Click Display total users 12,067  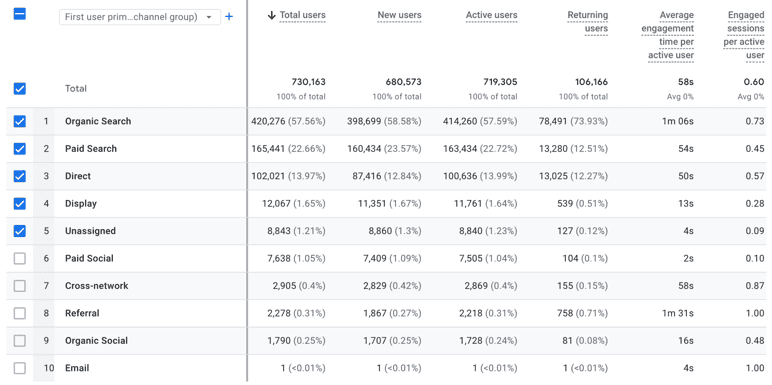coord(277,203)
